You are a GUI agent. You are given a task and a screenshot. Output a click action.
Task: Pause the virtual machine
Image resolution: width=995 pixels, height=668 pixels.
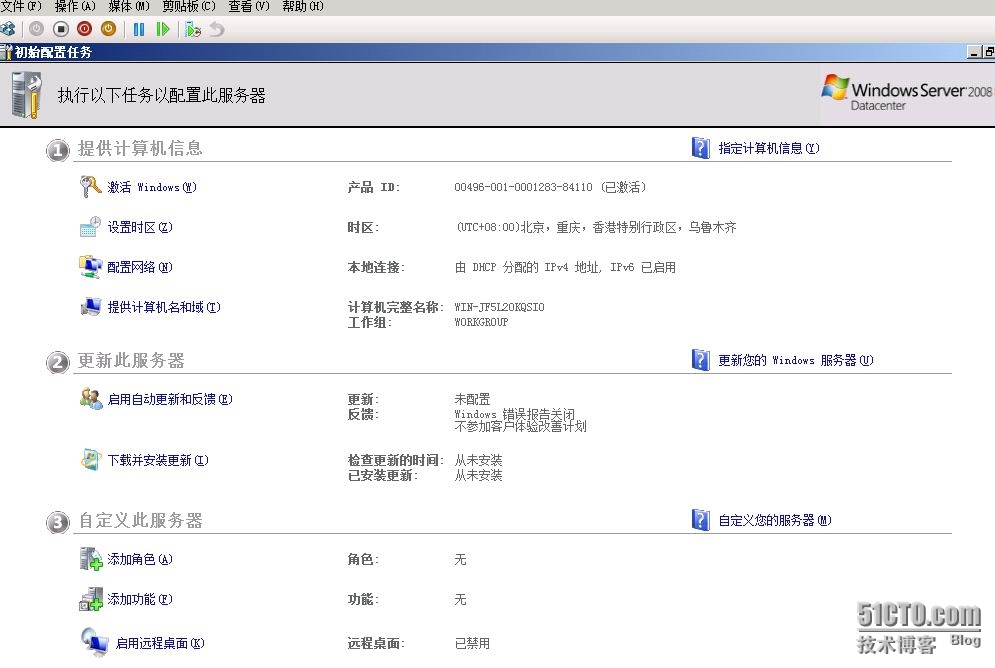point(139,29)
